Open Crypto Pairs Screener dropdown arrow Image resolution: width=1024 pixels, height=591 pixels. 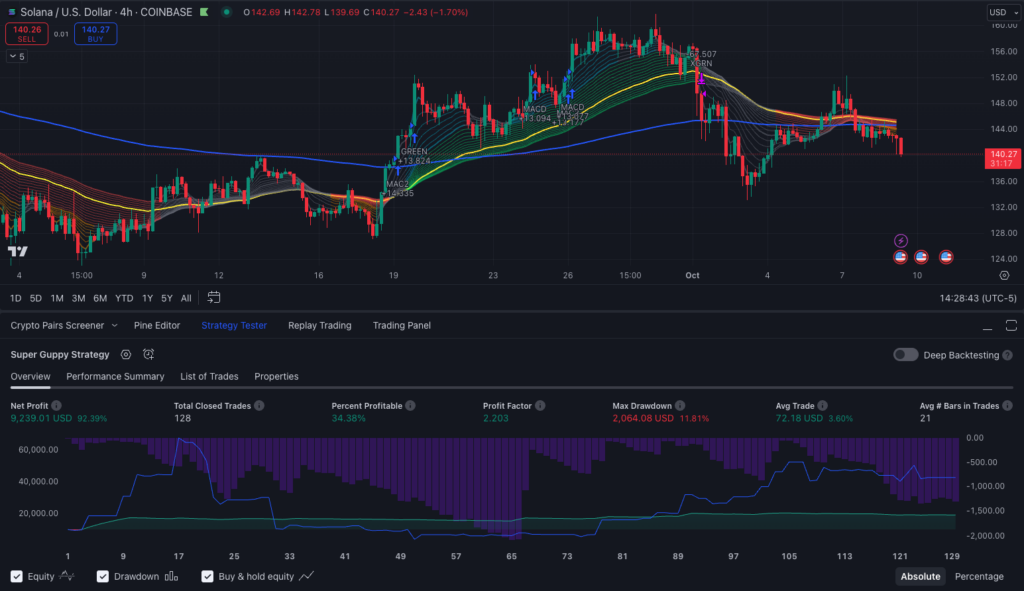[114, 325]
